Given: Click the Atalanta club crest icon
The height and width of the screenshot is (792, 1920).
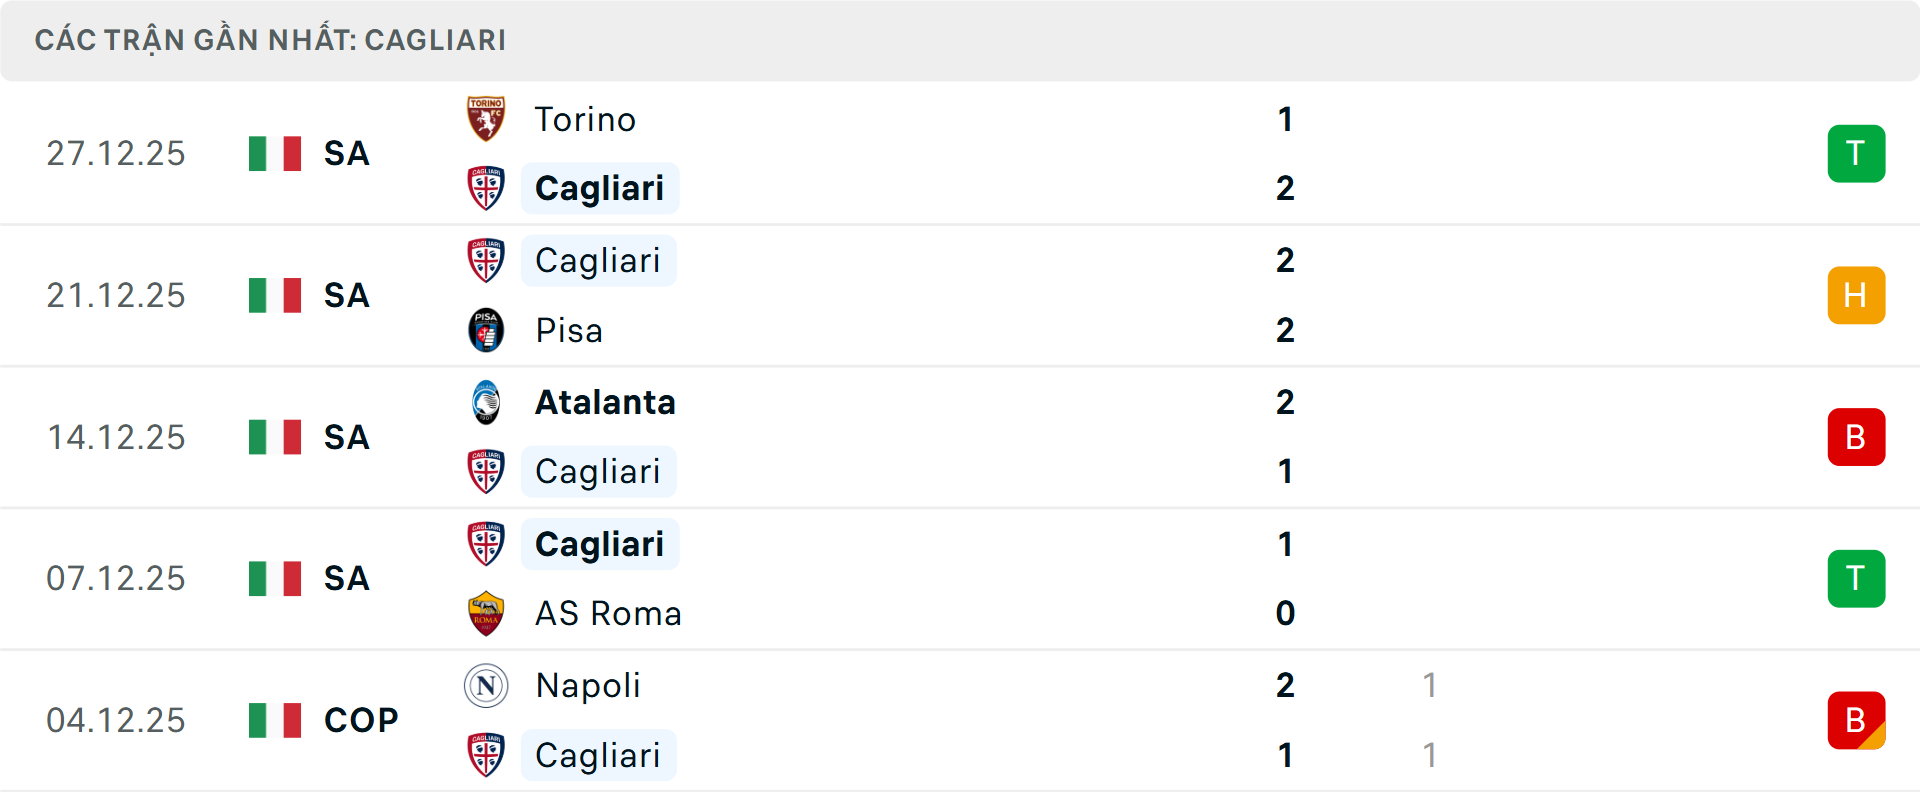Looking at the screenshot, I should click(x=486, y=402).
